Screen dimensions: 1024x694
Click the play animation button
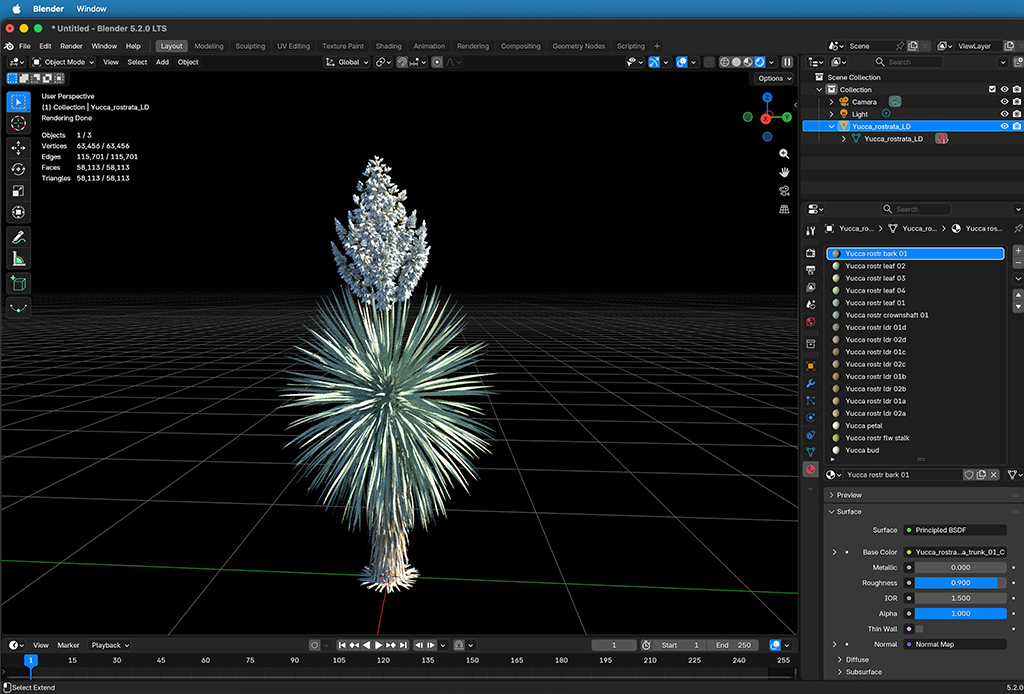point(379,645)
